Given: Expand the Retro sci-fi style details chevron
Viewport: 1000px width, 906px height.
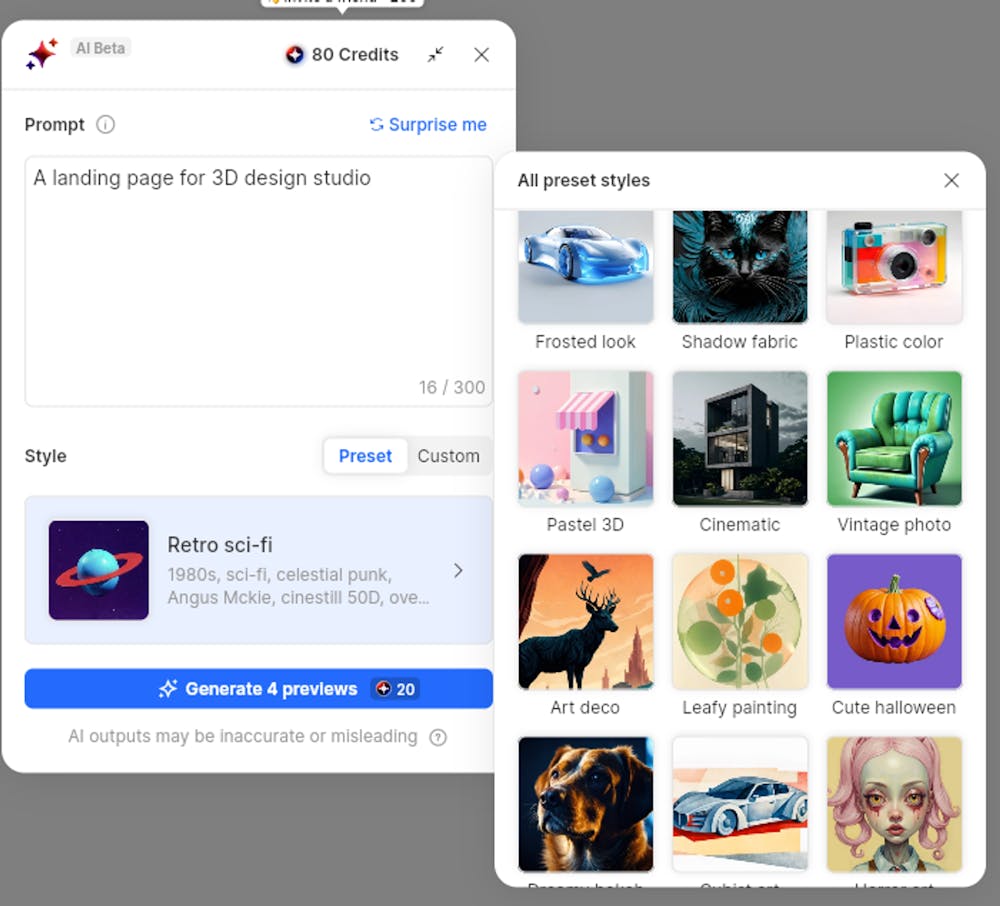Looking at the screenshot, I should [x=458, y=570].
